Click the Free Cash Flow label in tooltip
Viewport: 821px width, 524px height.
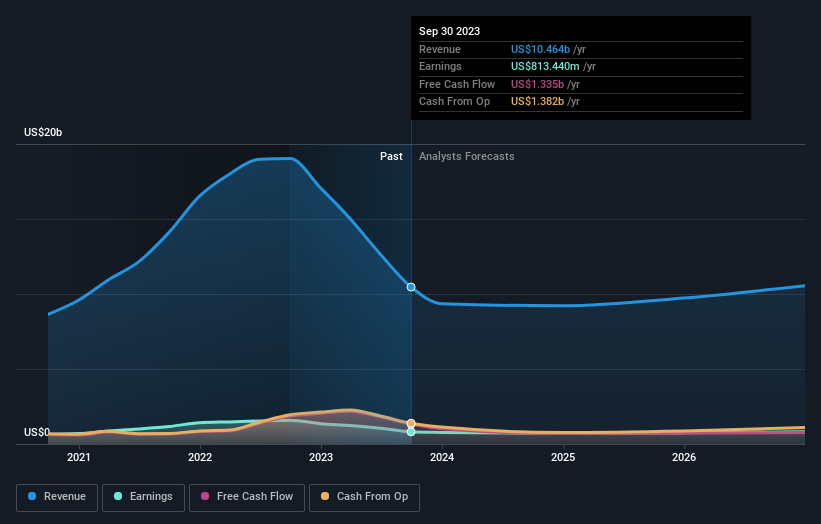457,84
